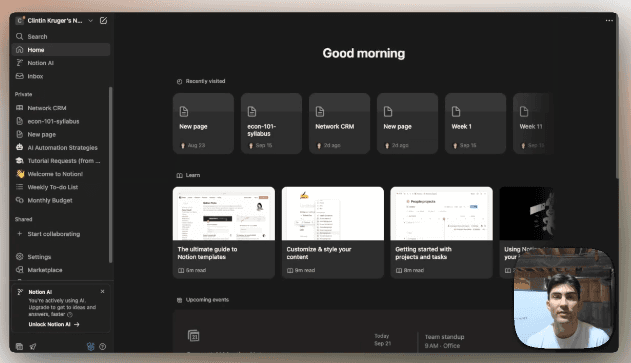Click the sidebar vertical scrollbar

[x=111, y=175]
